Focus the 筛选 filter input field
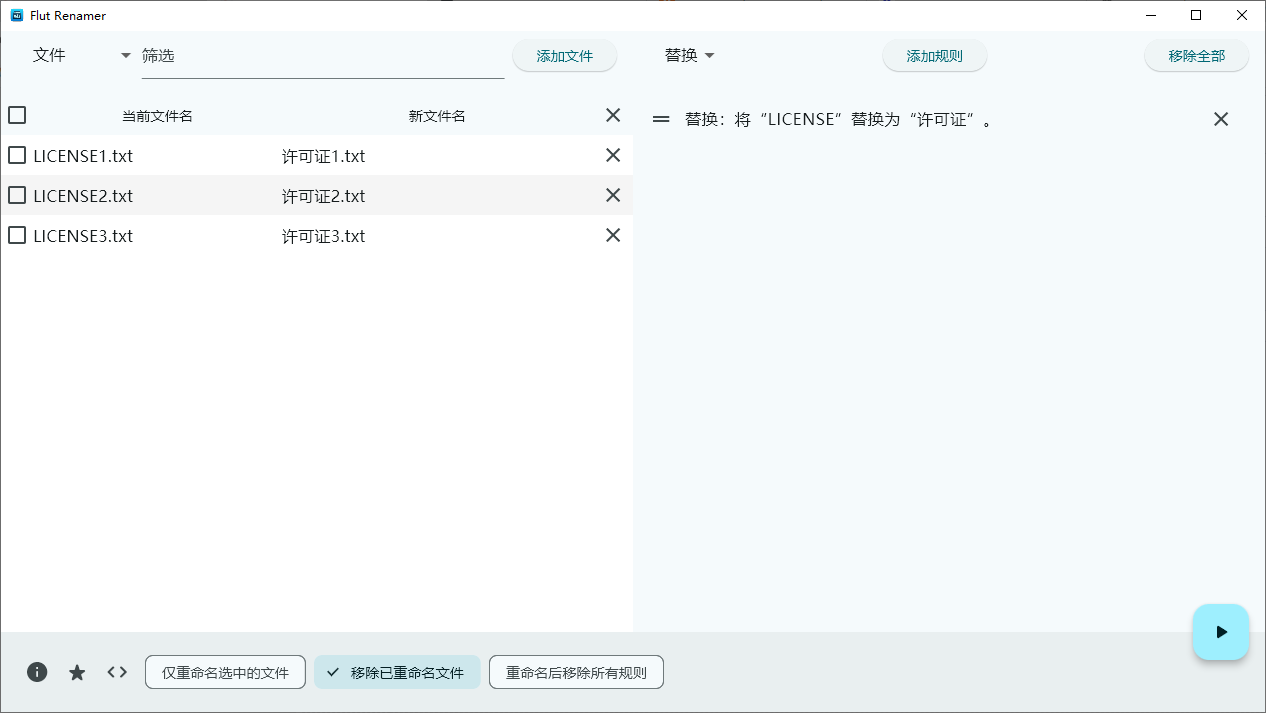 click(323, 57)
